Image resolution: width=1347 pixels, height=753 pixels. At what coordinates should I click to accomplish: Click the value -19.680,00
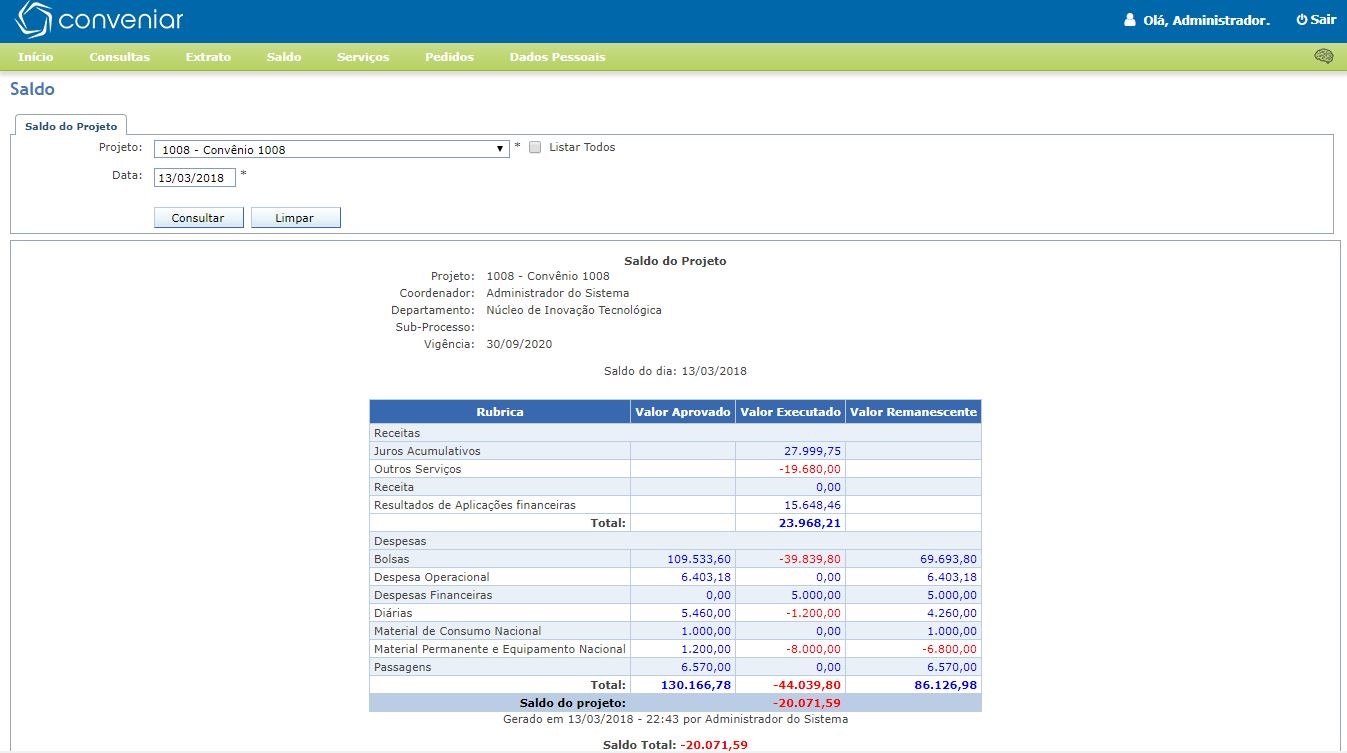(810, 469)
